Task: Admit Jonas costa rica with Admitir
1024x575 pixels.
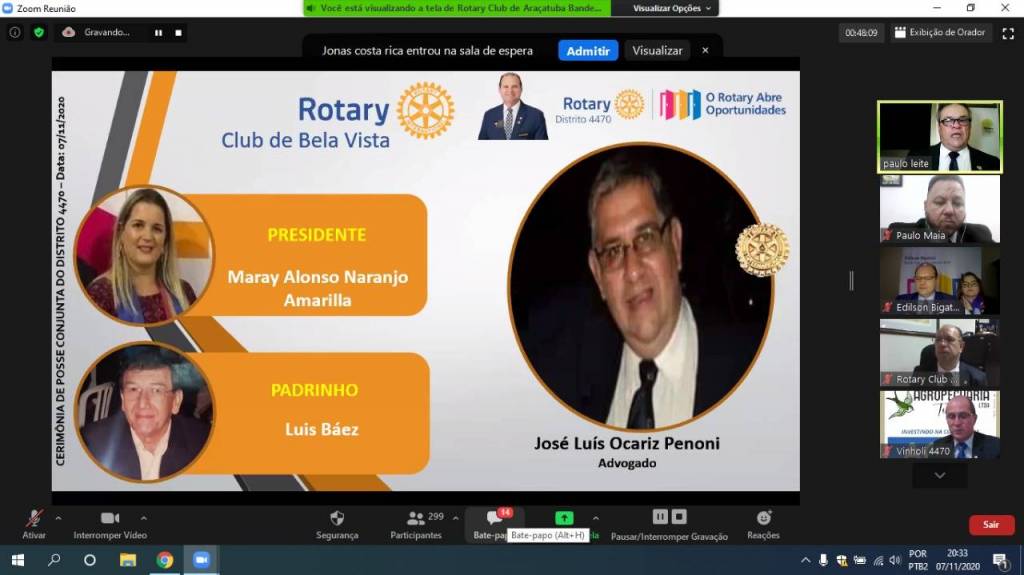Action: point(588,50)
